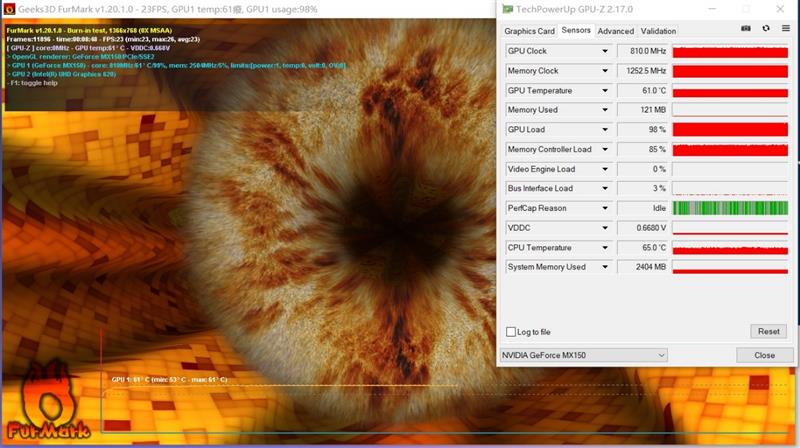Viewport: 800px width, 448px height.
Task: Click the FurMark icon in title bar
Action: pos(8,9)
